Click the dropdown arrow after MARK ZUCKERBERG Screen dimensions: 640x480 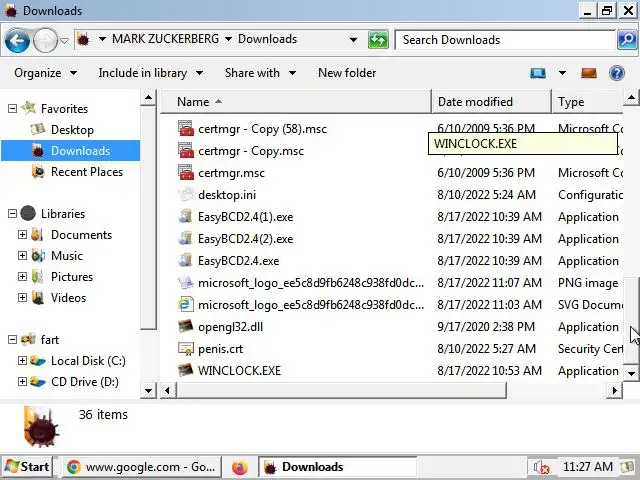pos(229,39)
